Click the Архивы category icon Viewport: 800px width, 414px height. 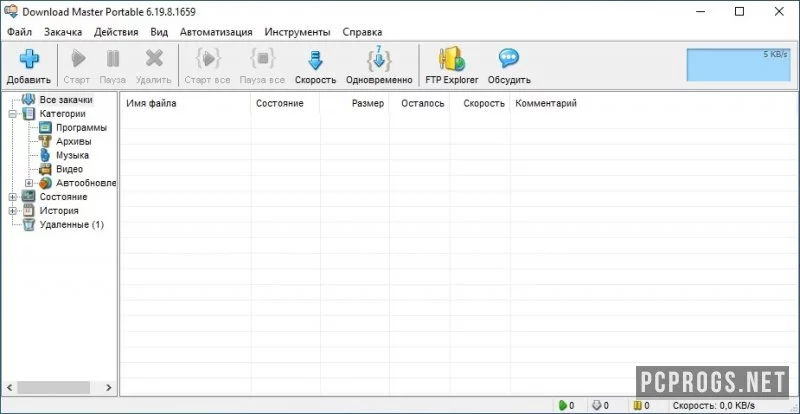point(45,141)
